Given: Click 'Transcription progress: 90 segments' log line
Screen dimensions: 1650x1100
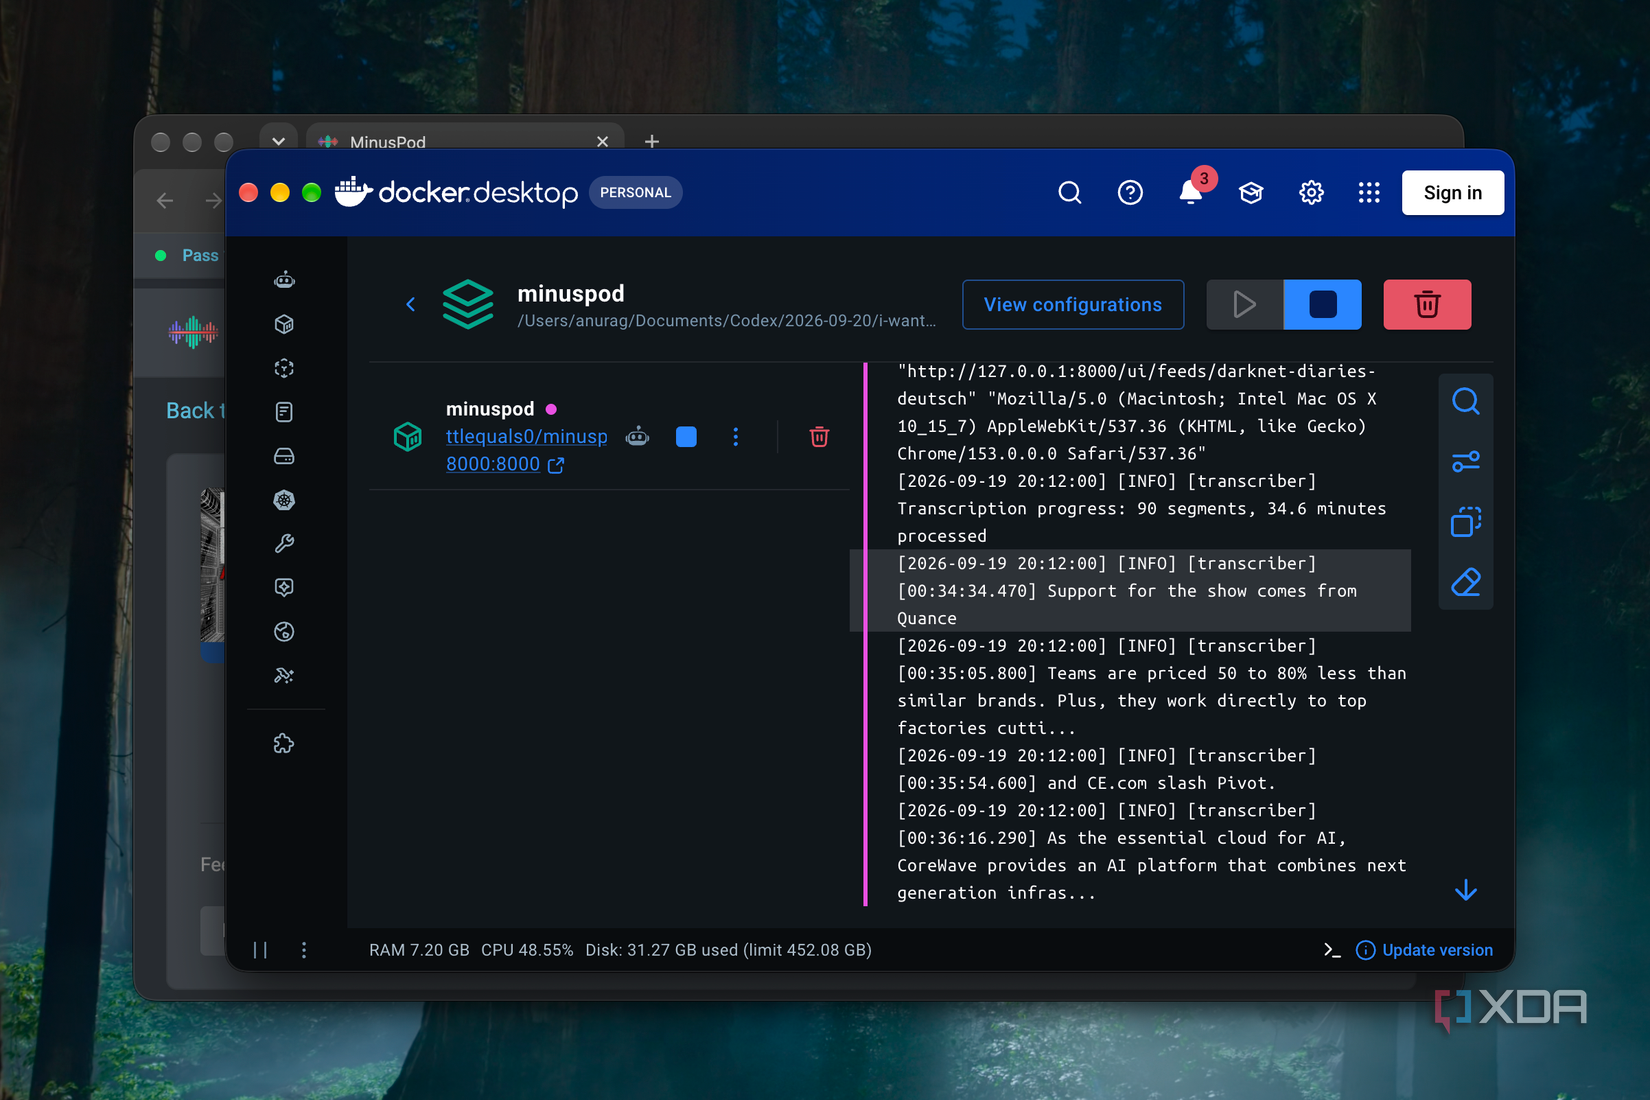Looking at the screenshot, I should 1142,509.
